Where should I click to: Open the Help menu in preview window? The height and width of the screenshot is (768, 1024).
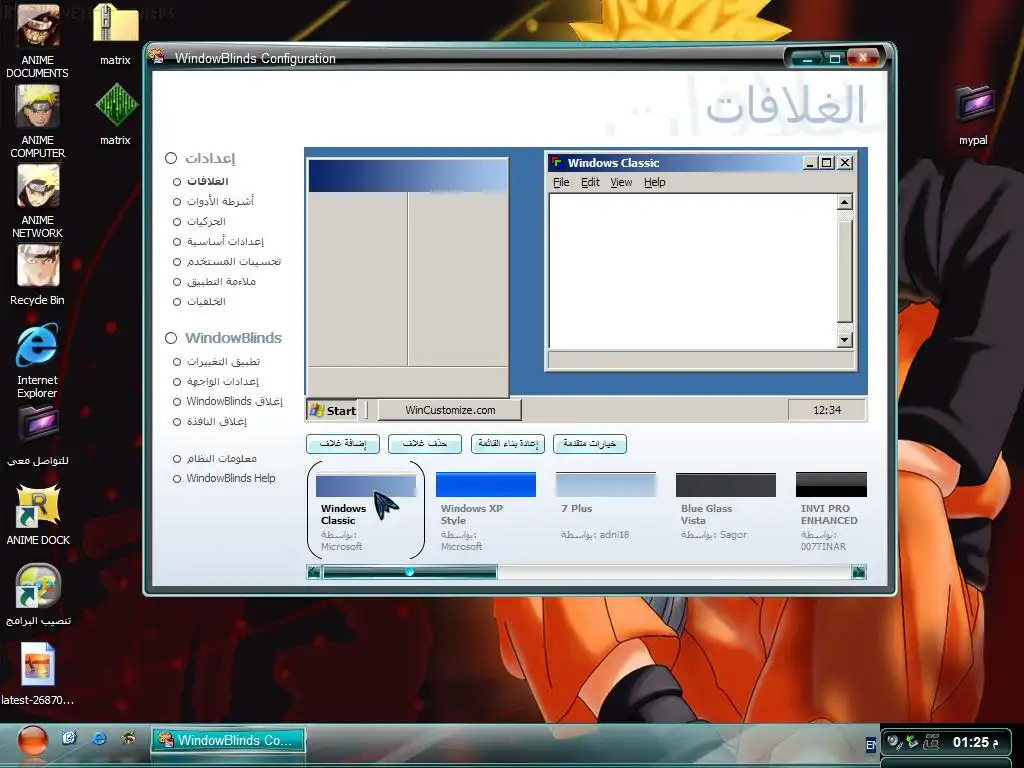[x=654, y=182]
